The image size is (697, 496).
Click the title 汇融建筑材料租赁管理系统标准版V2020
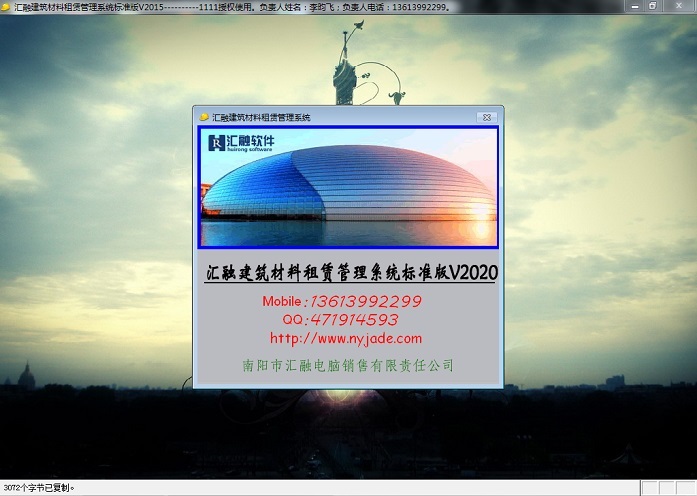[351, 272]
